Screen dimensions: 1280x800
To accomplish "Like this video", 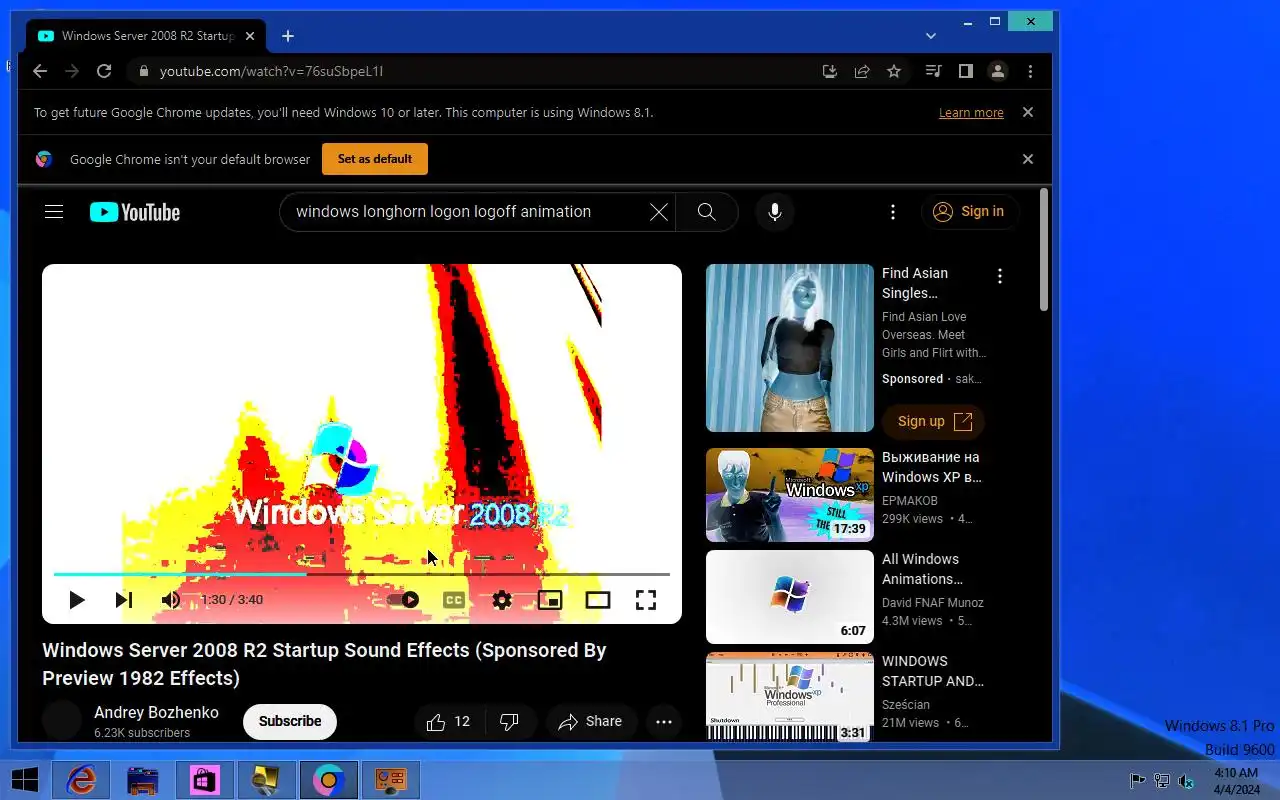I will pyautogui.click(x=448, y=721).
